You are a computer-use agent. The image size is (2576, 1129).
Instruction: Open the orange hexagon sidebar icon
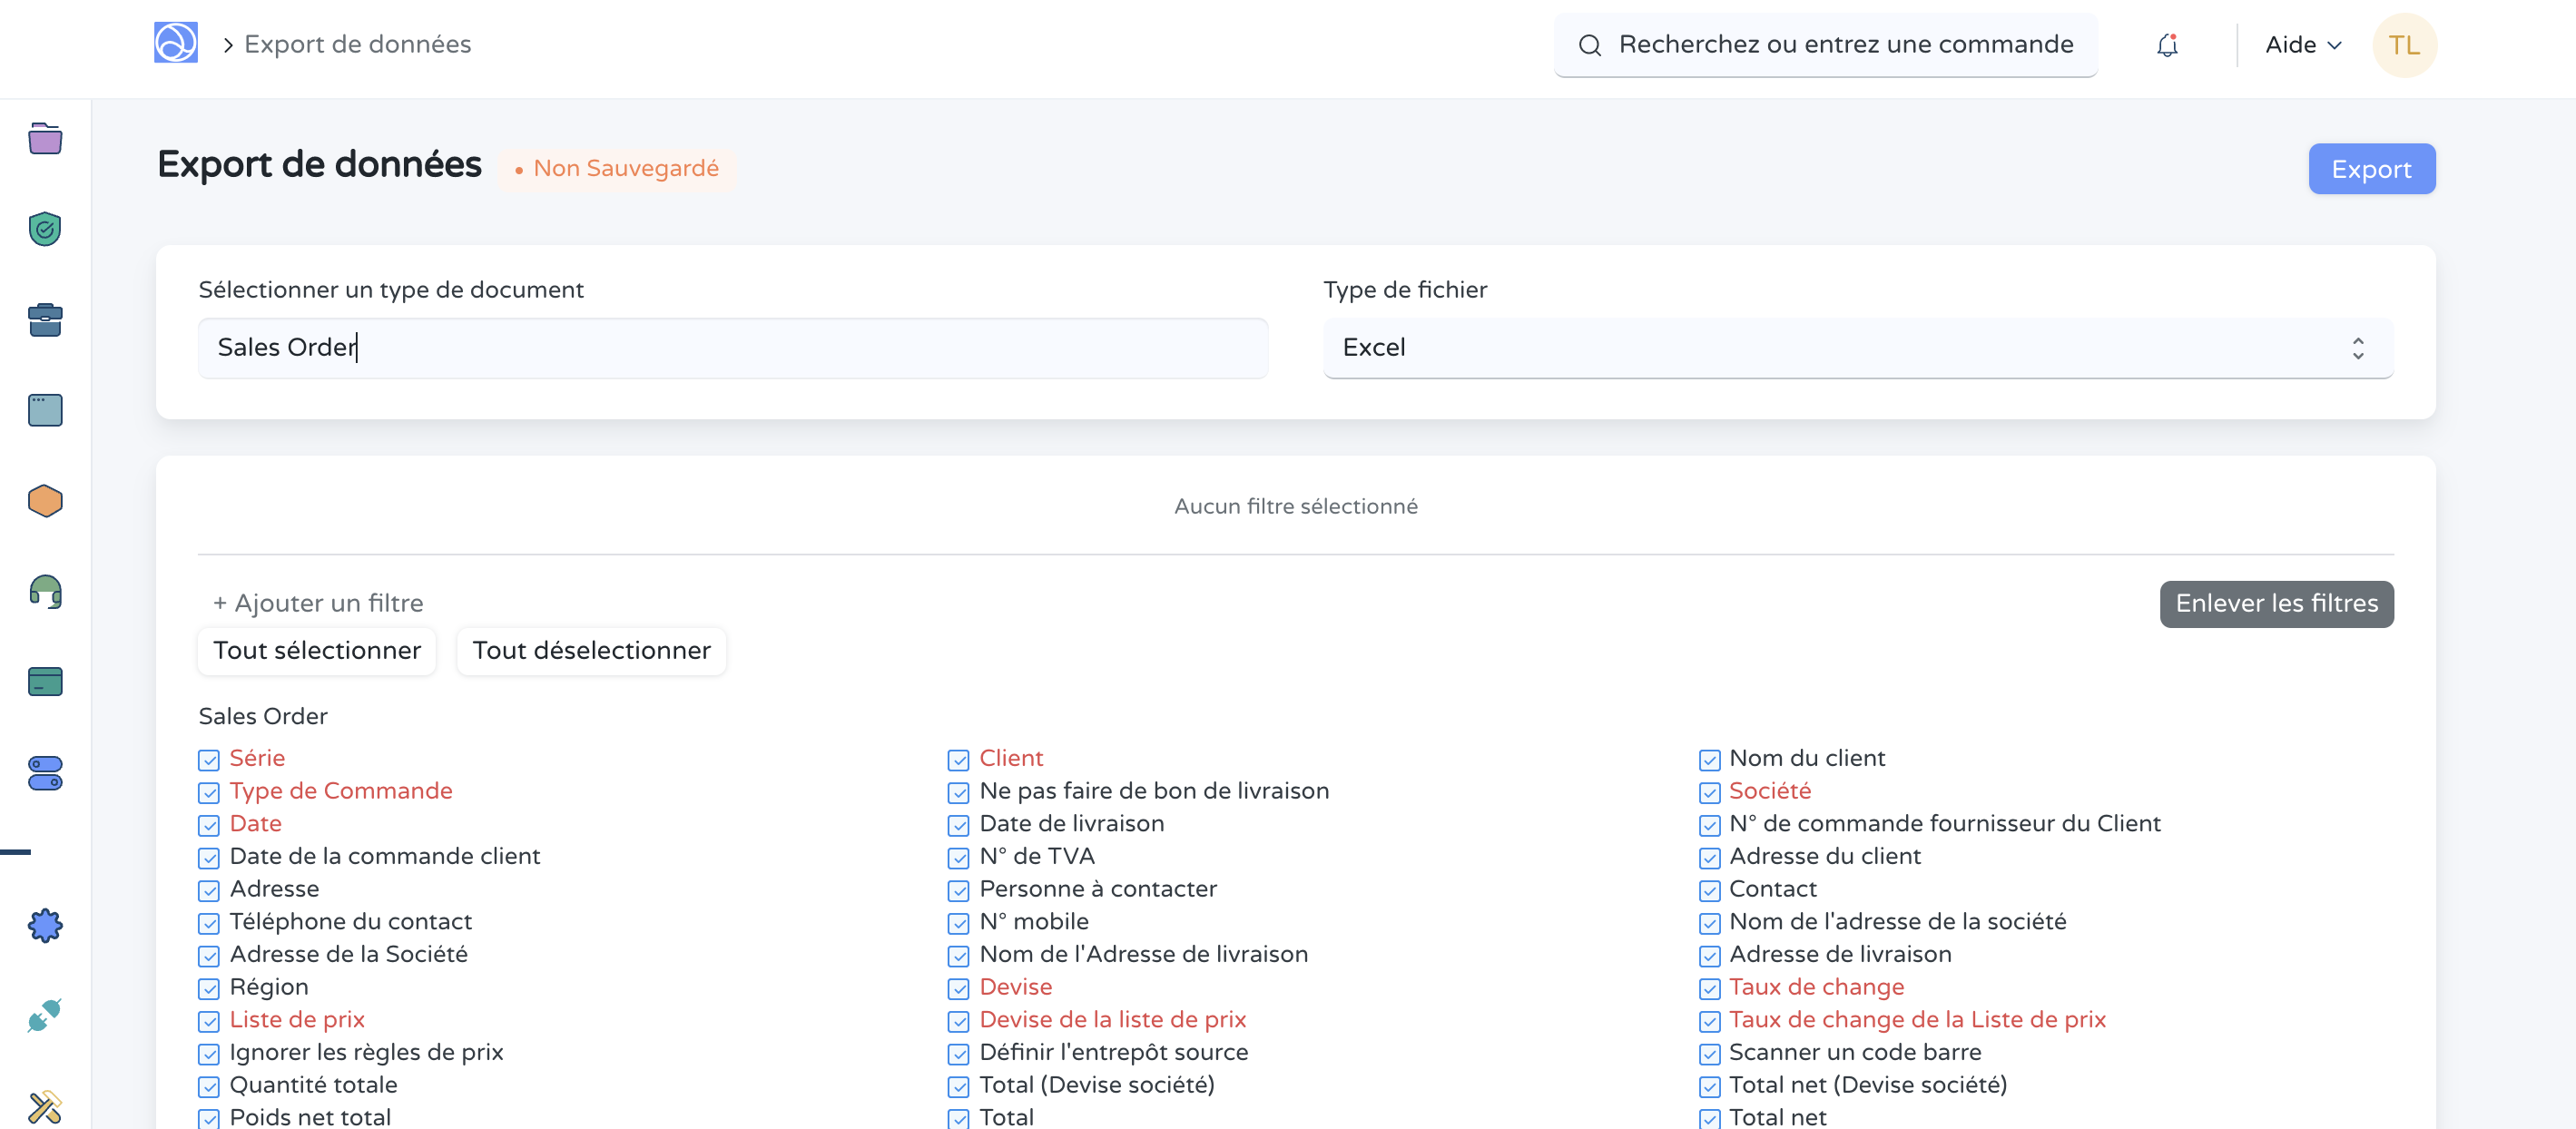click(45, 501)
